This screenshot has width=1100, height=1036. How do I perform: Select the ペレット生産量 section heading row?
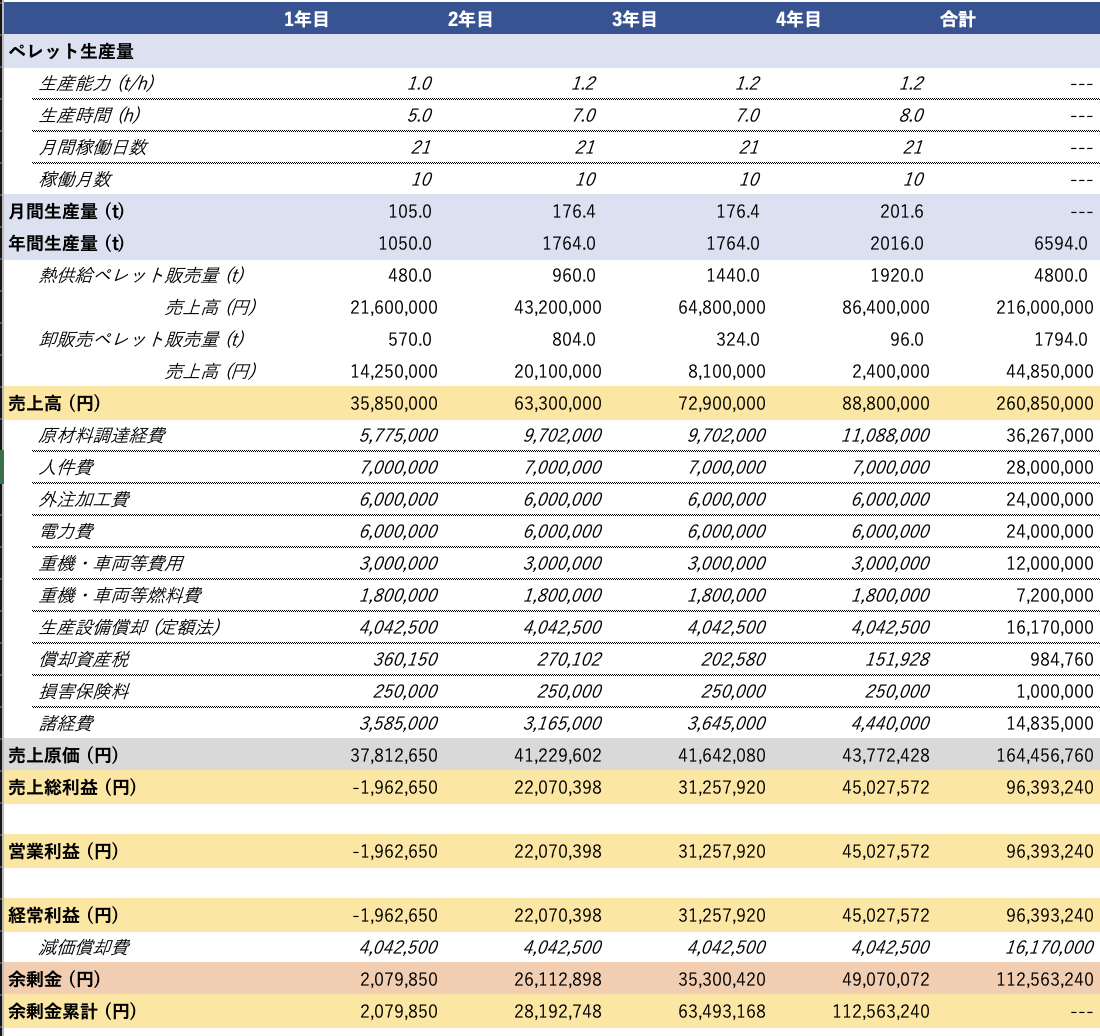71,51
